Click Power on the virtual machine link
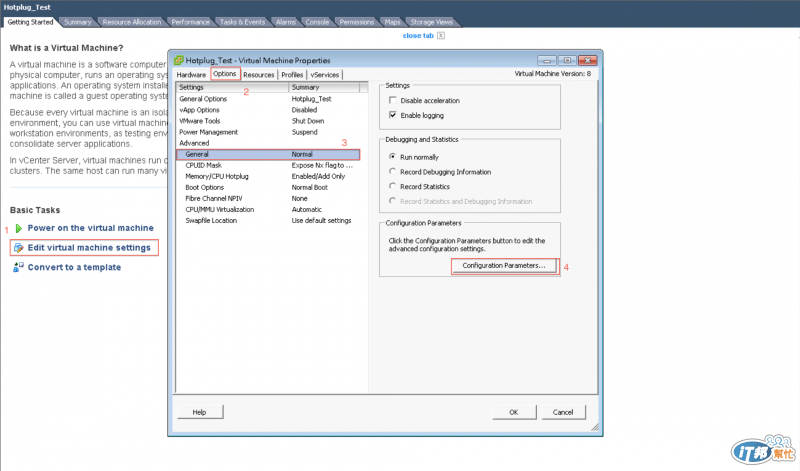 pos(90,228)
